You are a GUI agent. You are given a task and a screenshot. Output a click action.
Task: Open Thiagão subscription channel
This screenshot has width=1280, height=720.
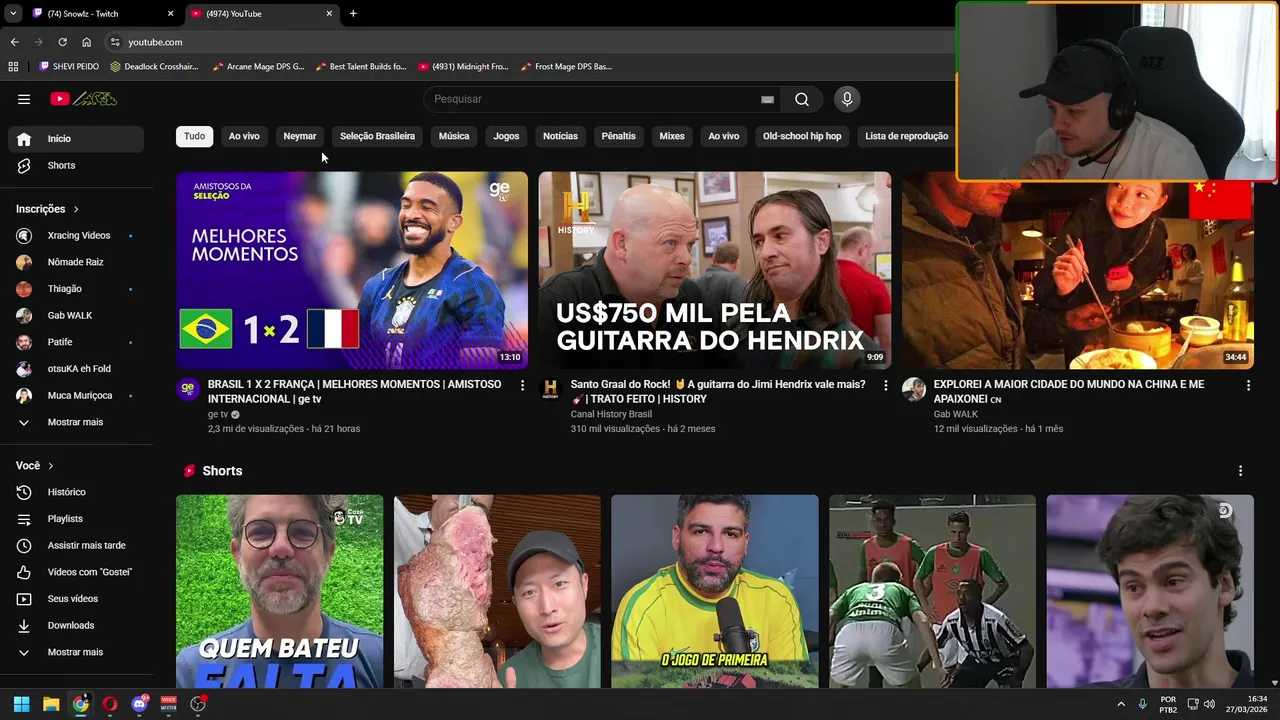(76, 289)
